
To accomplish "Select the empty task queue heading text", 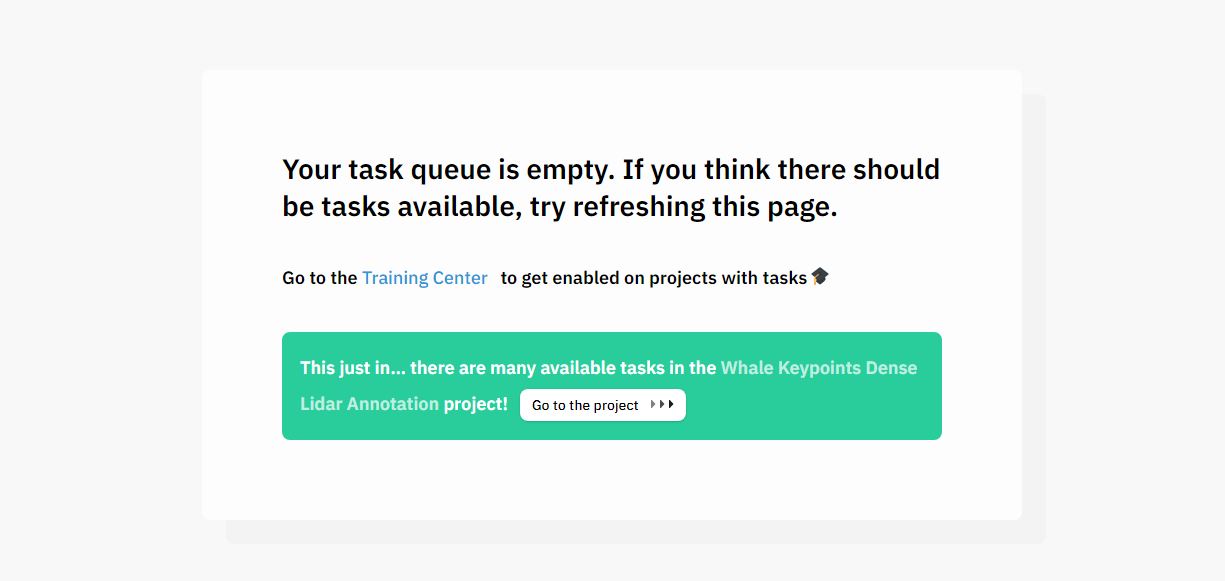I will (610, 188).
